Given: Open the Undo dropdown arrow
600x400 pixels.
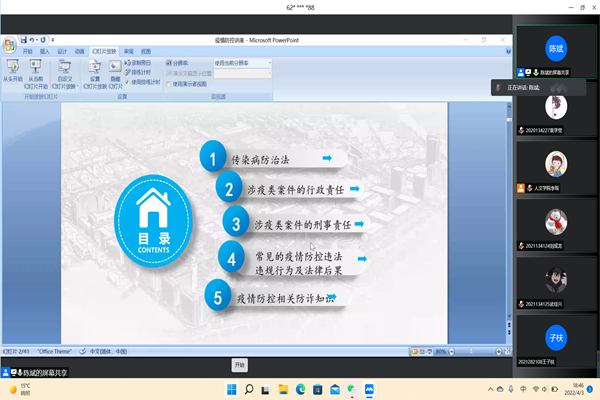Looking at the screenshot, I should pyautogui.click(x=38, y=40).
